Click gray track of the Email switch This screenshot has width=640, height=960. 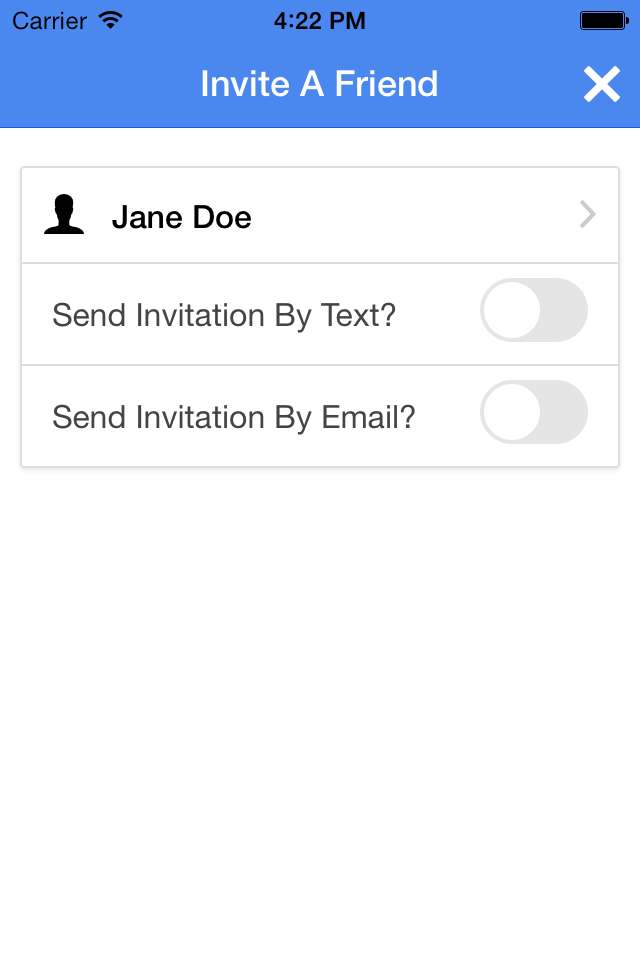[565, 412]
